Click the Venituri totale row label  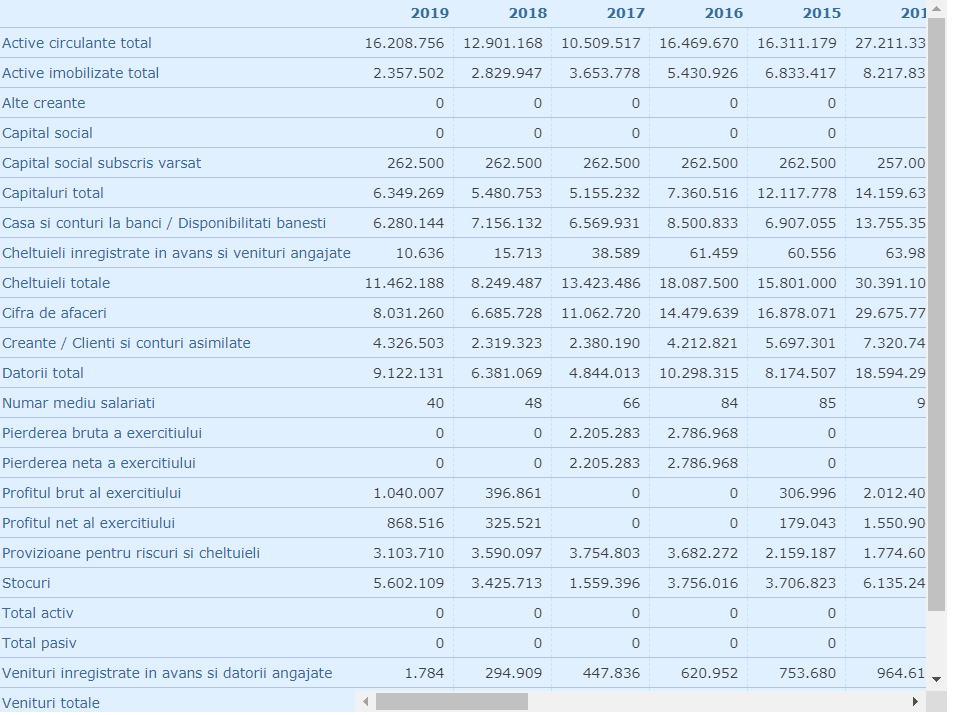(x=51, y=703)
